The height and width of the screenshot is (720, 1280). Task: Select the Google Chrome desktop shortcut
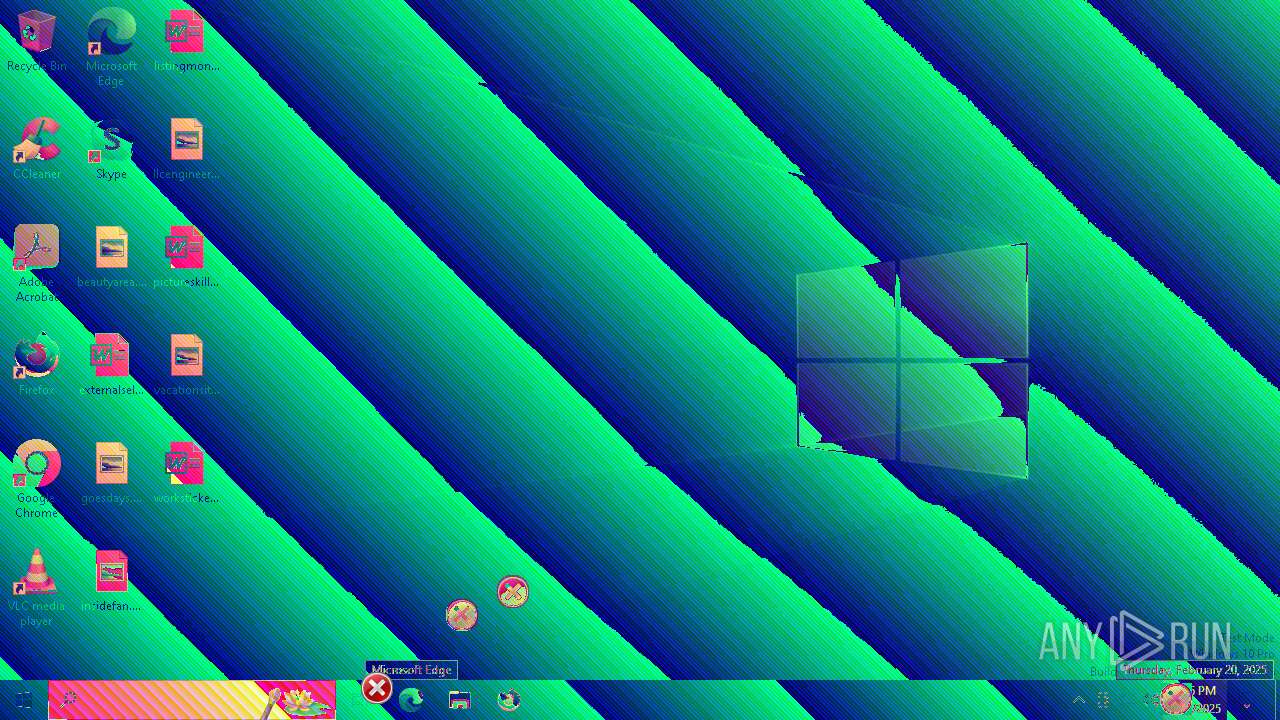click(x=37, y=478)
